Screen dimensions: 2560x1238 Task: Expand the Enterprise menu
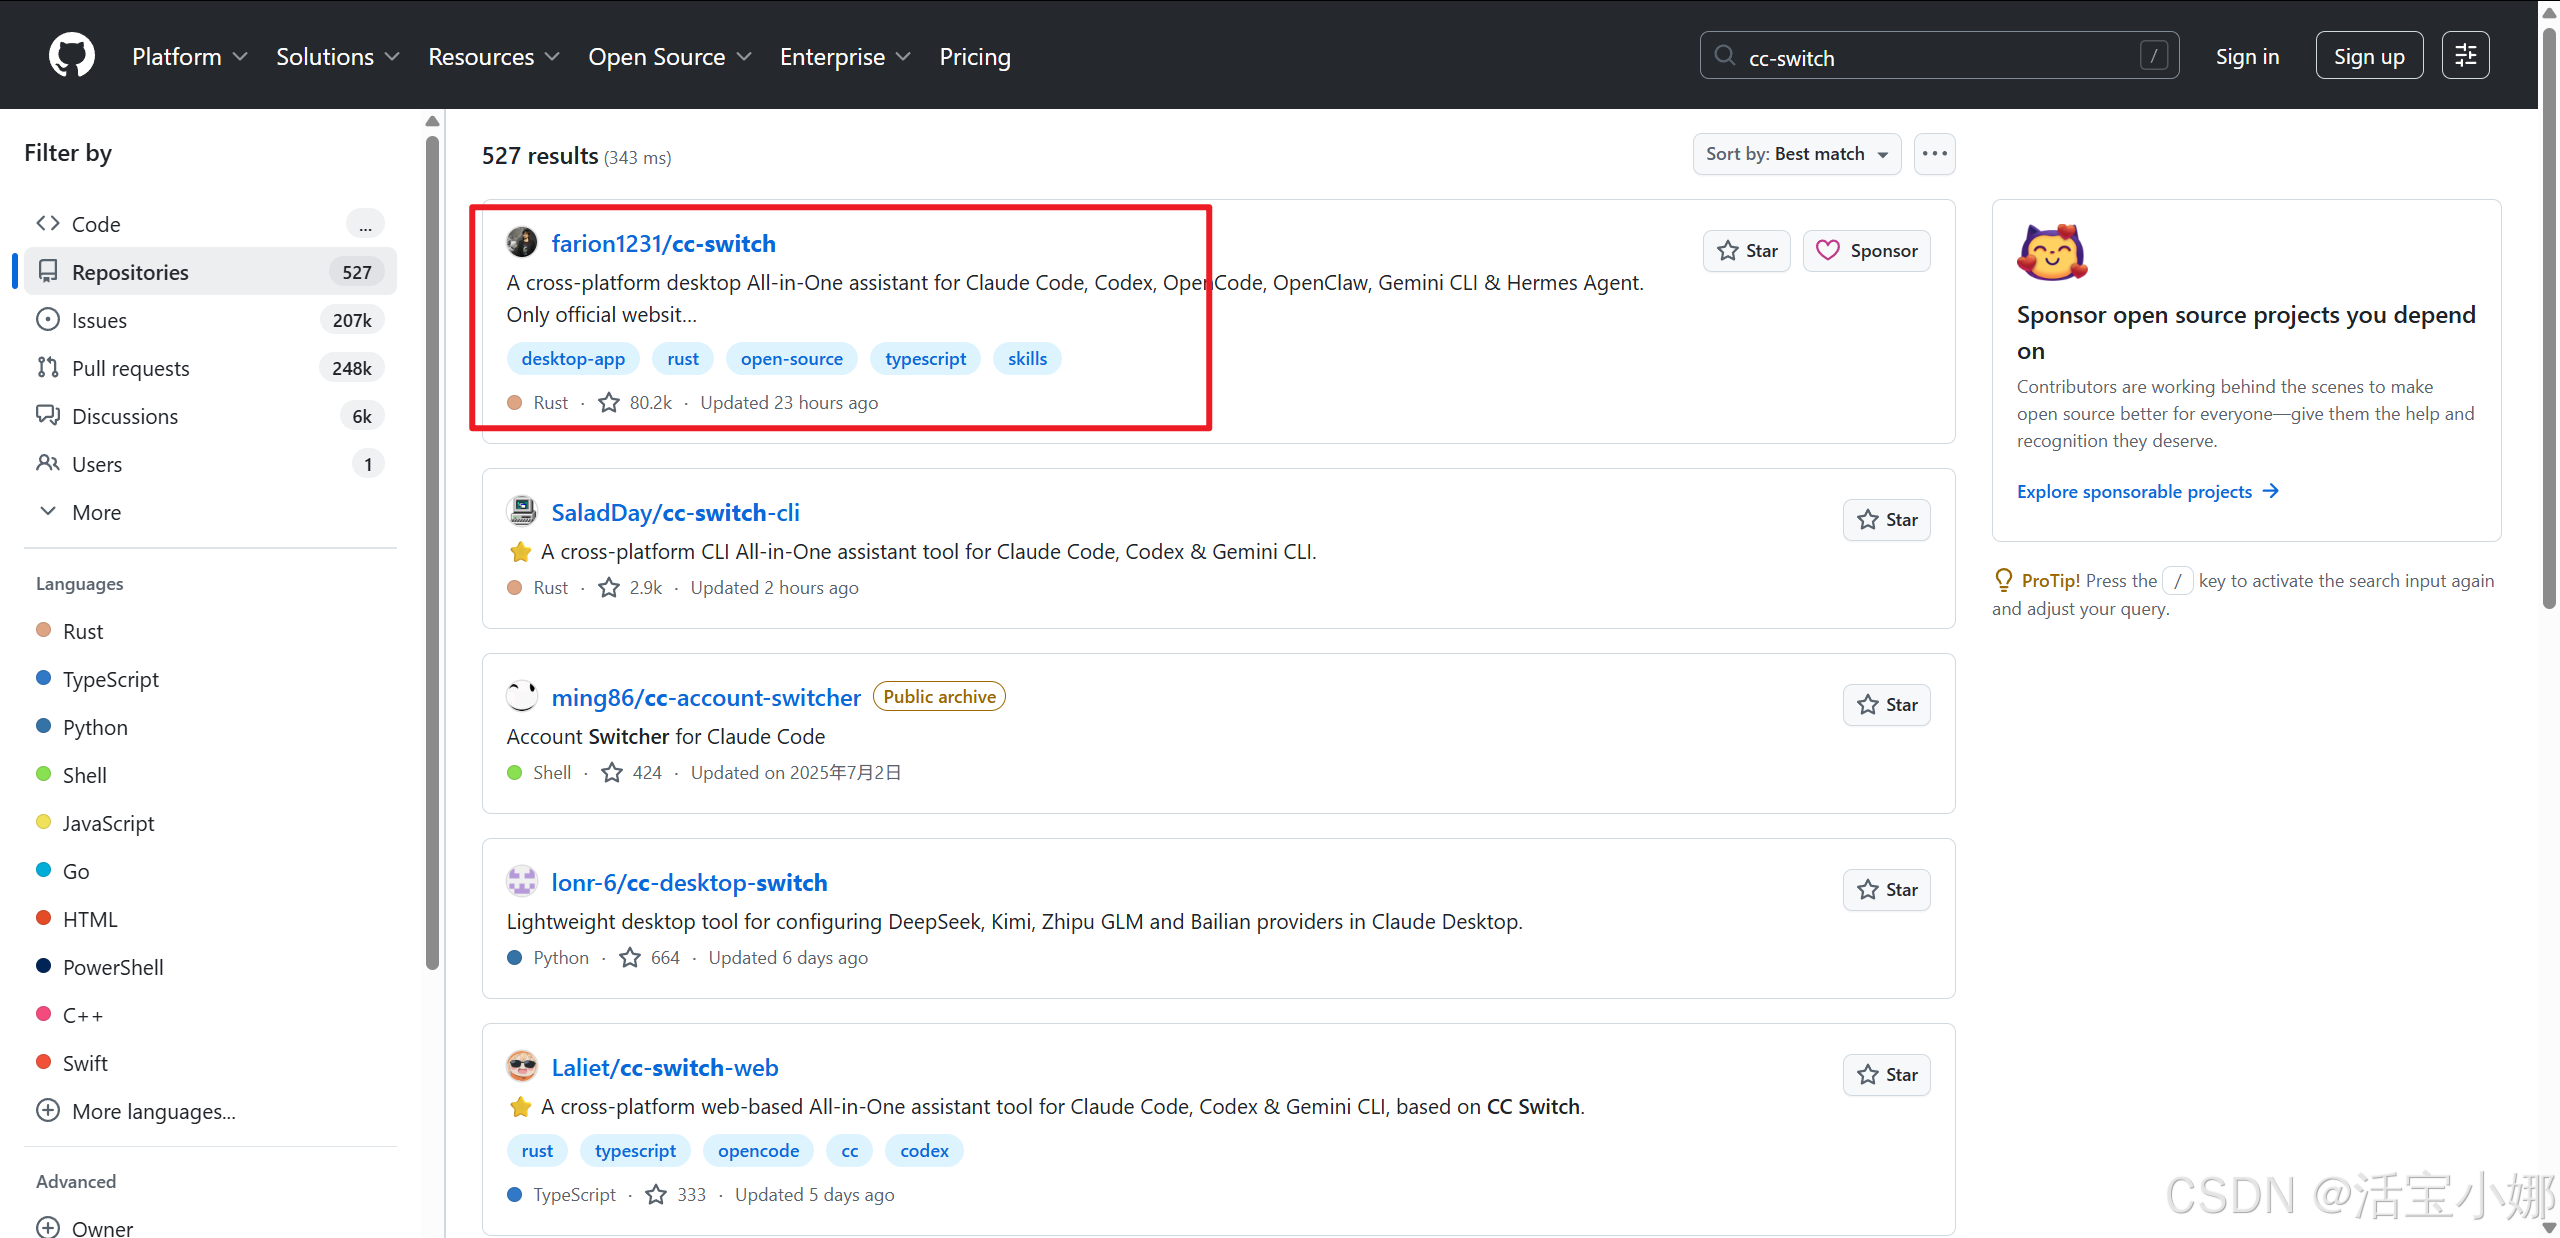click(x=846, y=57)
